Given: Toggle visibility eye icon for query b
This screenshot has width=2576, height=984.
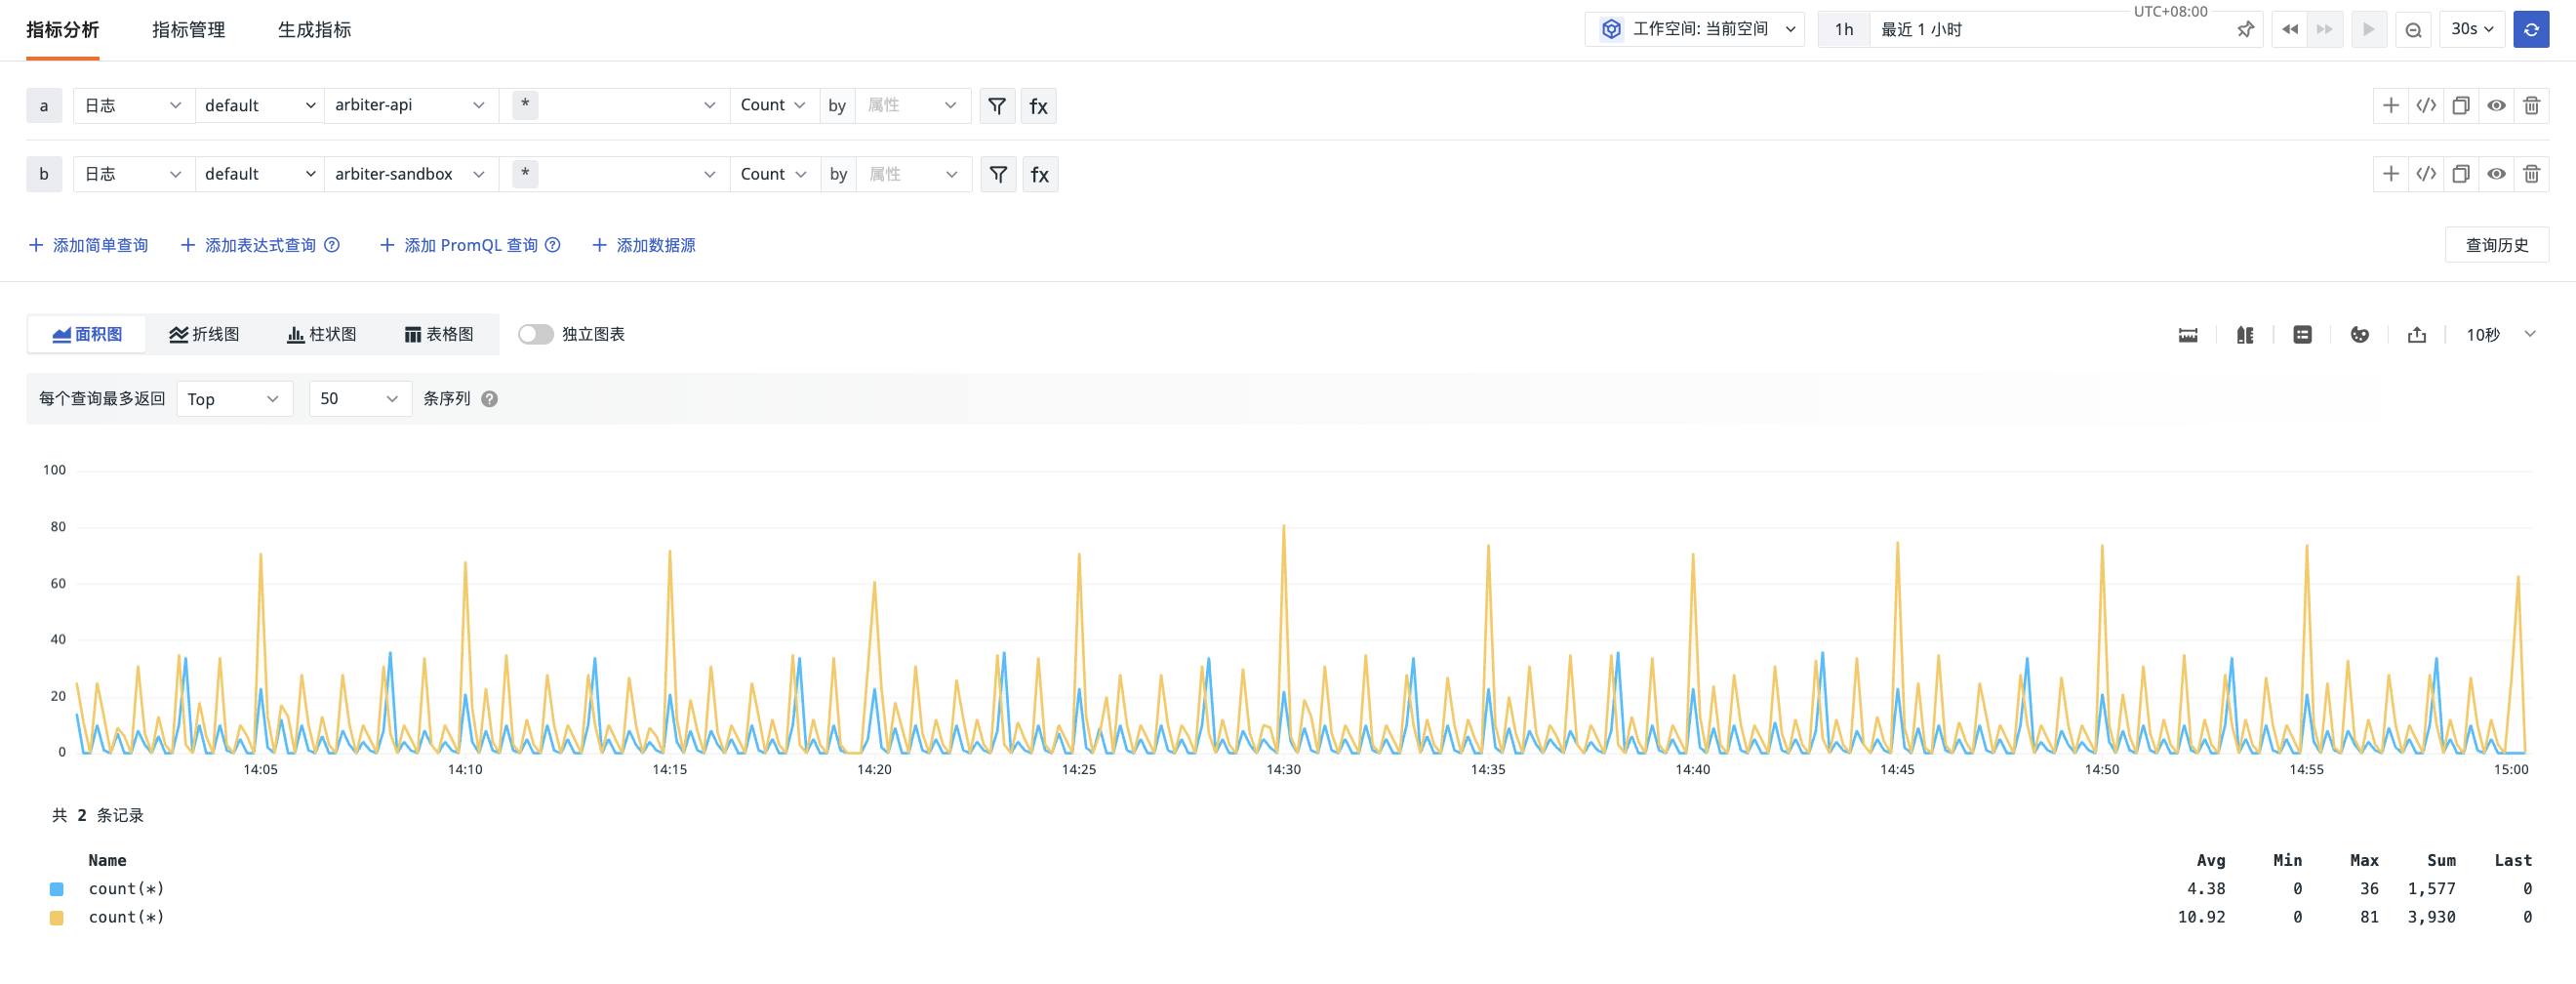Looking at the screenshot, I should coord(2496,174).
